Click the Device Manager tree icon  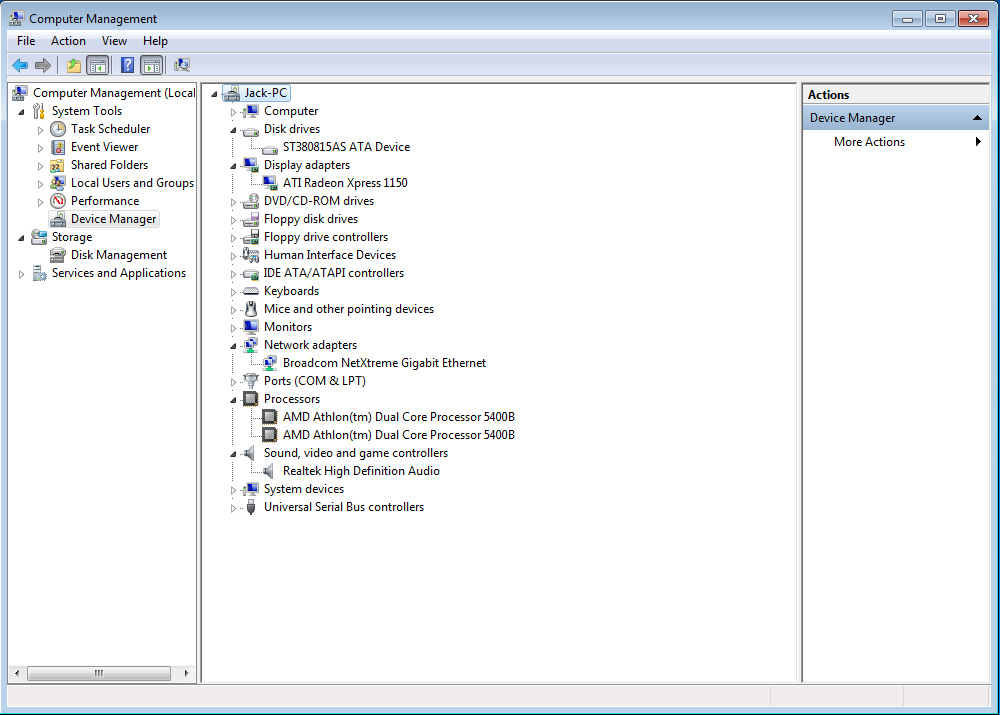(58, 219)
